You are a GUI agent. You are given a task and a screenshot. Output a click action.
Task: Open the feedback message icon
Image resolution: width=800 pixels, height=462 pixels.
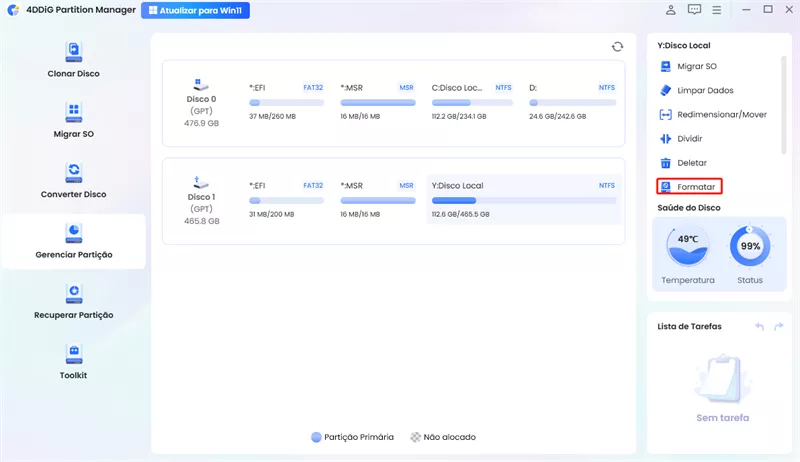[694, 10]
